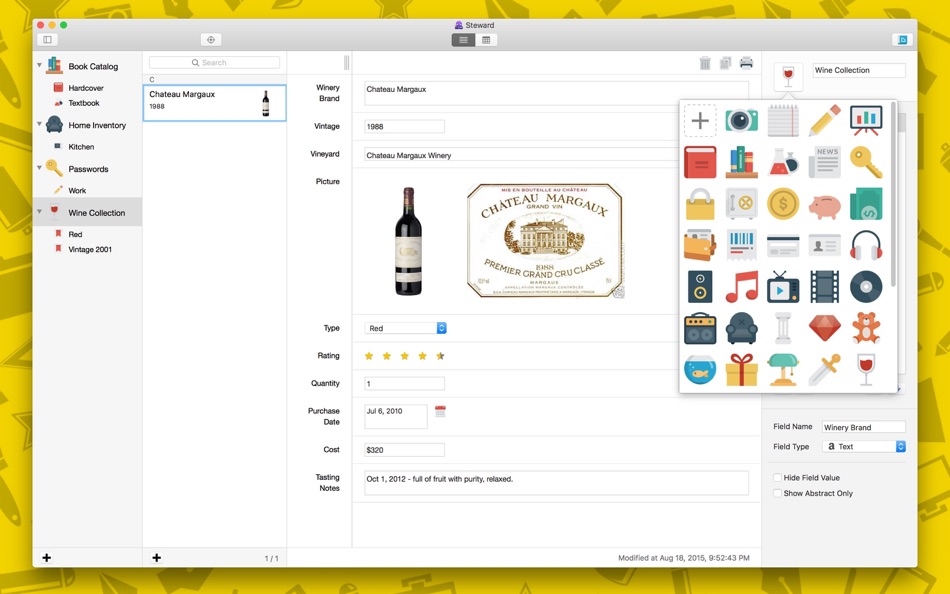Viewport: 950px width, 594px height.
Task: Pick the speaker icon
Action: coord(700,287)
